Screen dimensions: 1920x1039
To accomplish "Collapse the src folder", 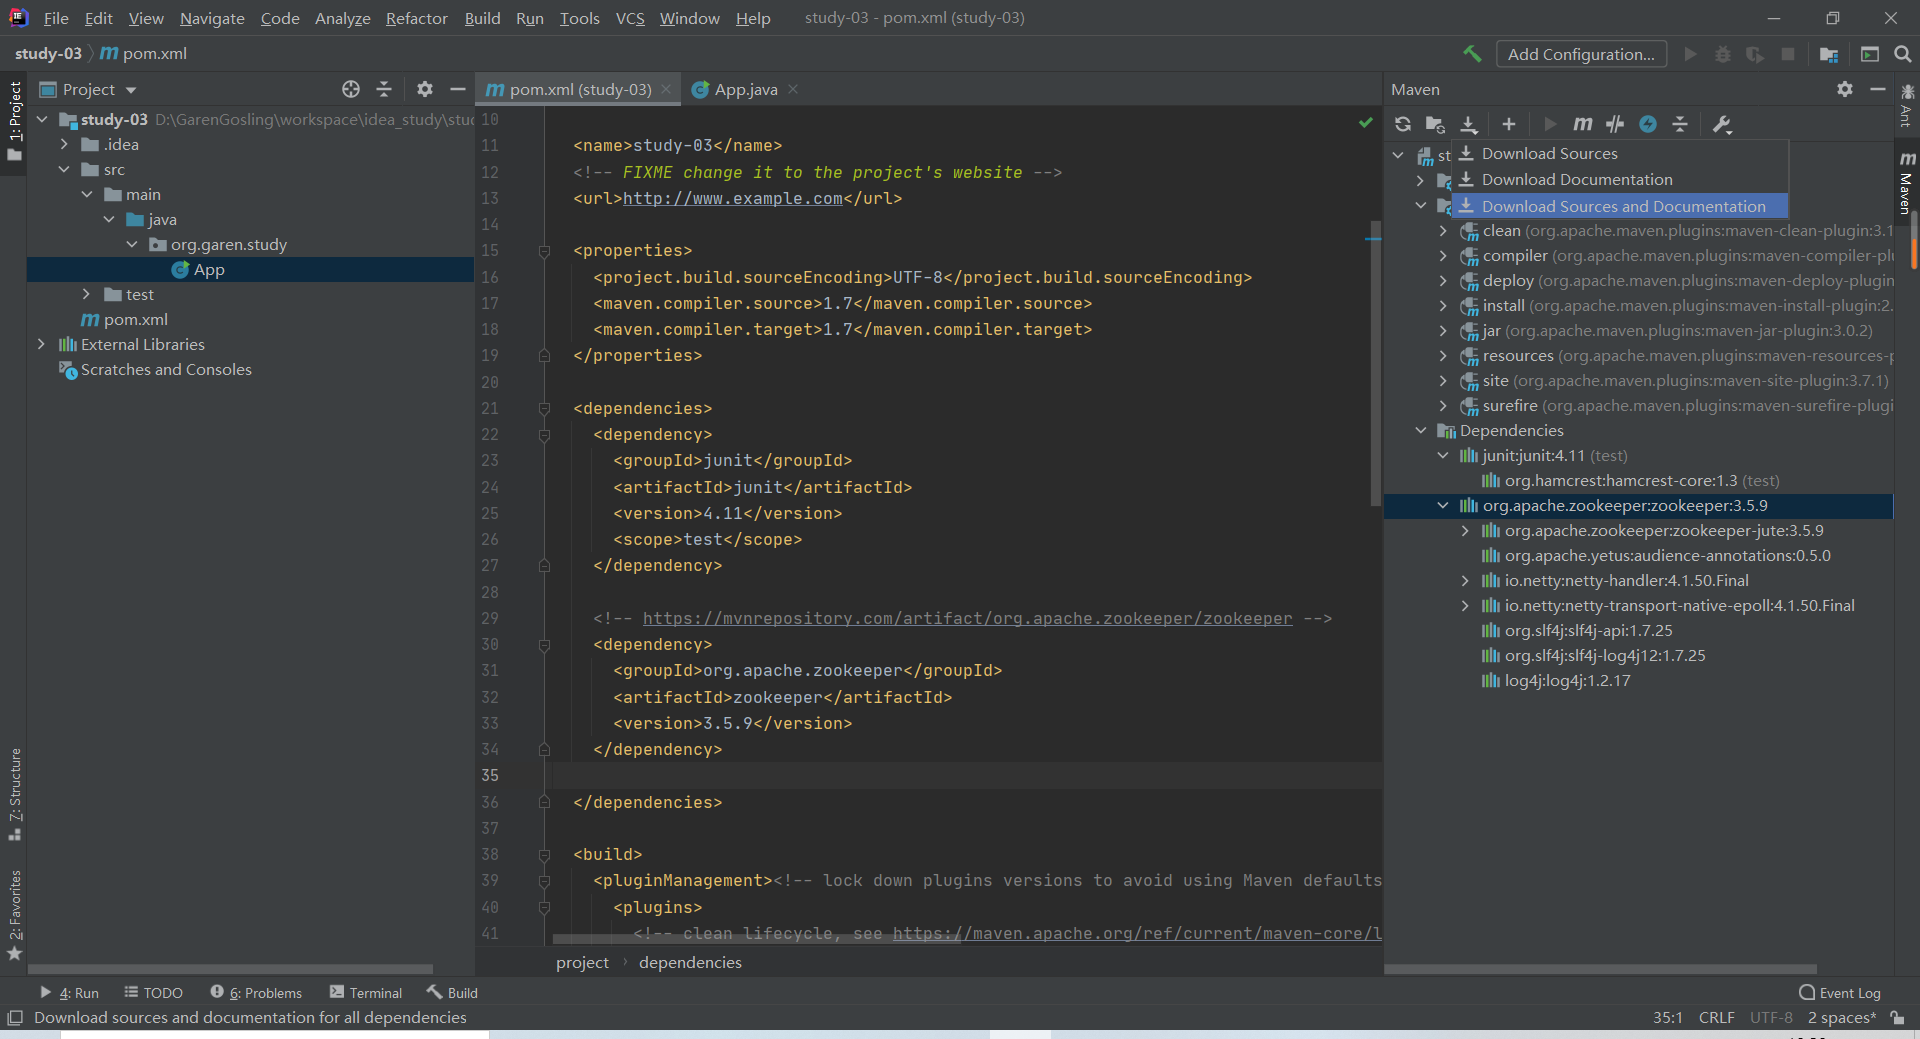I will (x=64, y=169).
